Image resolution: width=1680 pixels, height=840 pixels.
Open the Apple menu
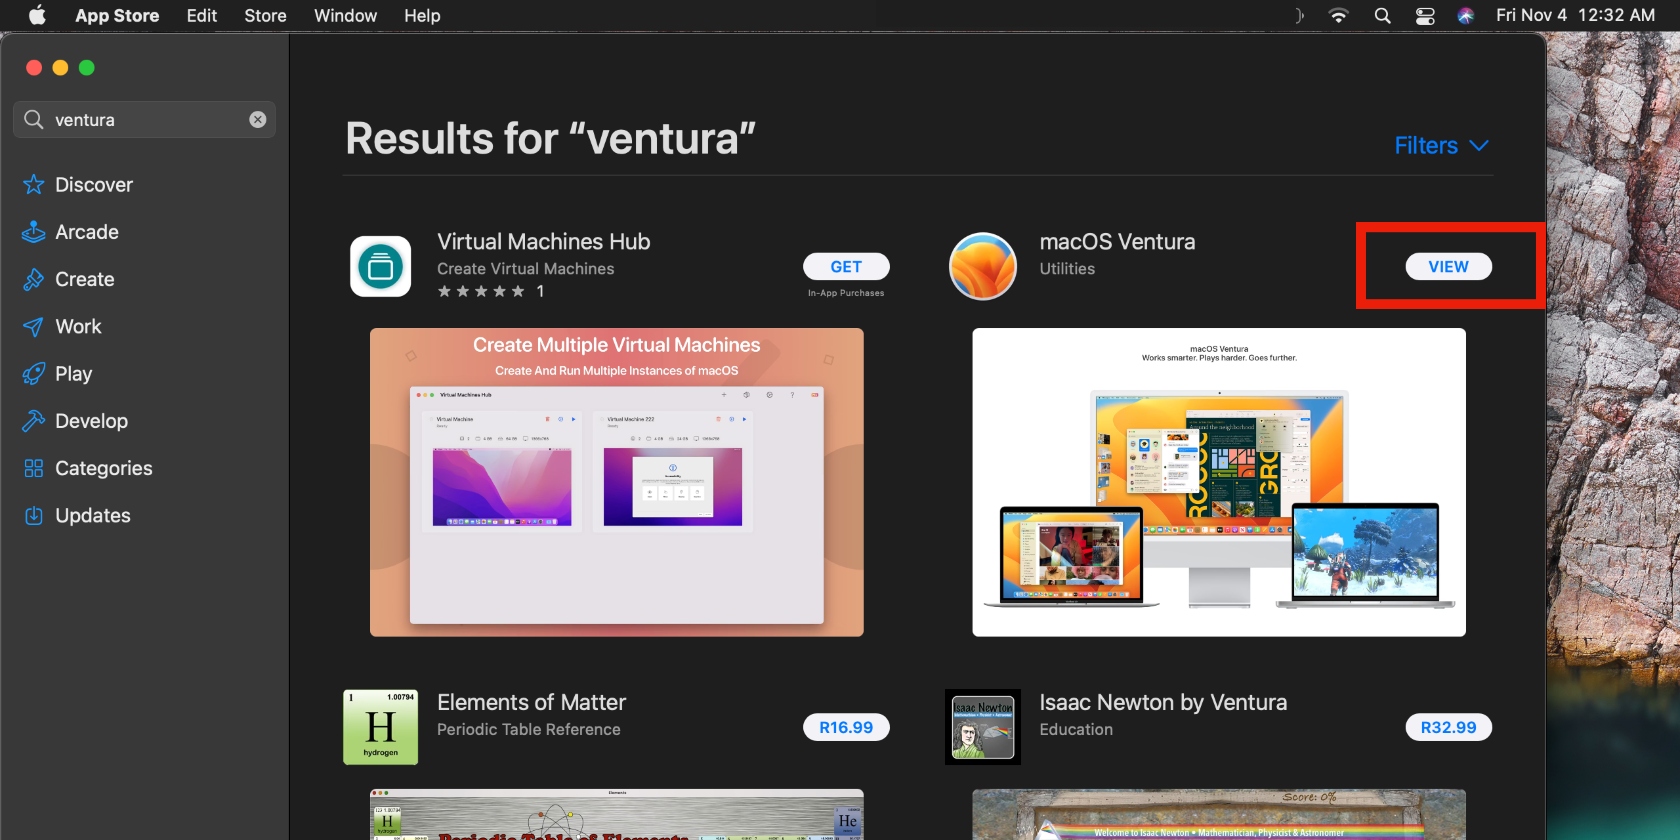(37, 15)
